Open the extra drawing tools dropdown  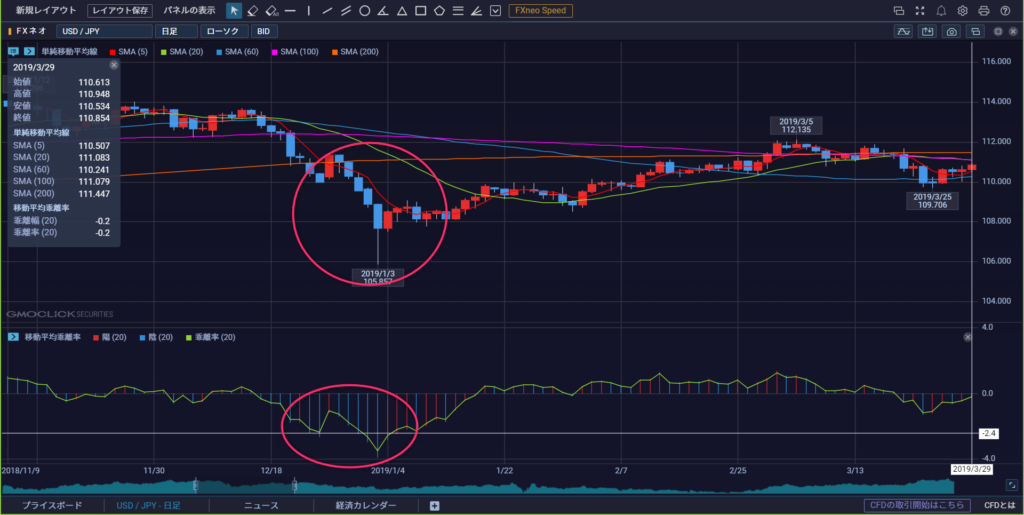point(496,10)
